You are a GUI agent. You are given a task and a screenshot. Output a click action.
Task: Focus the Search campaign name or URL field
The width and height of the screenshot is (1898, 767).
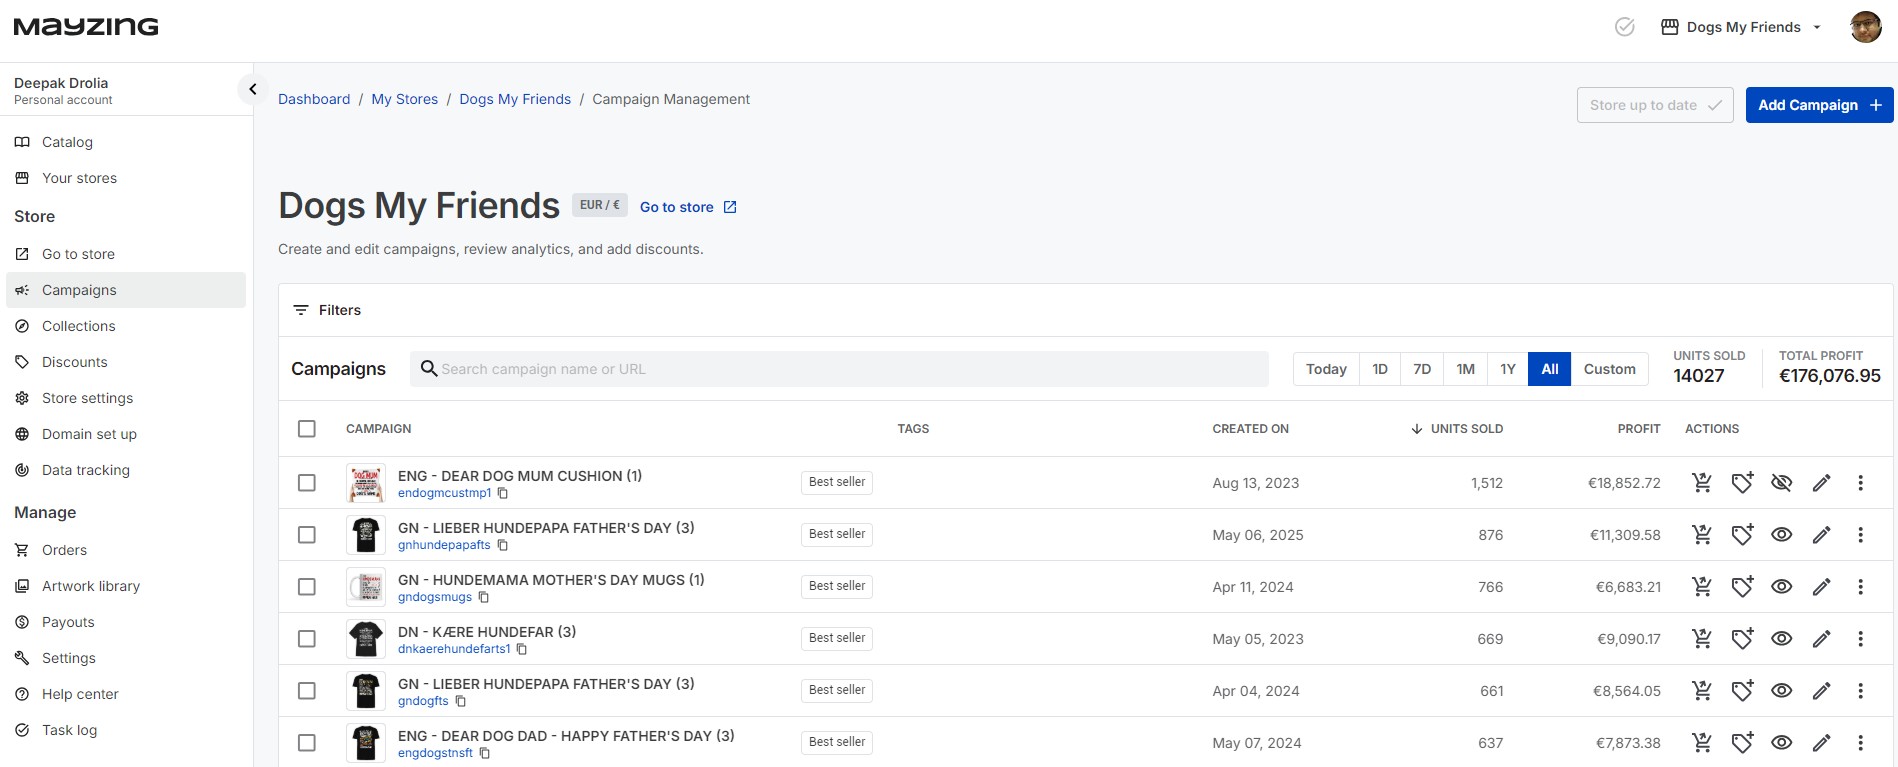(839, 369)
